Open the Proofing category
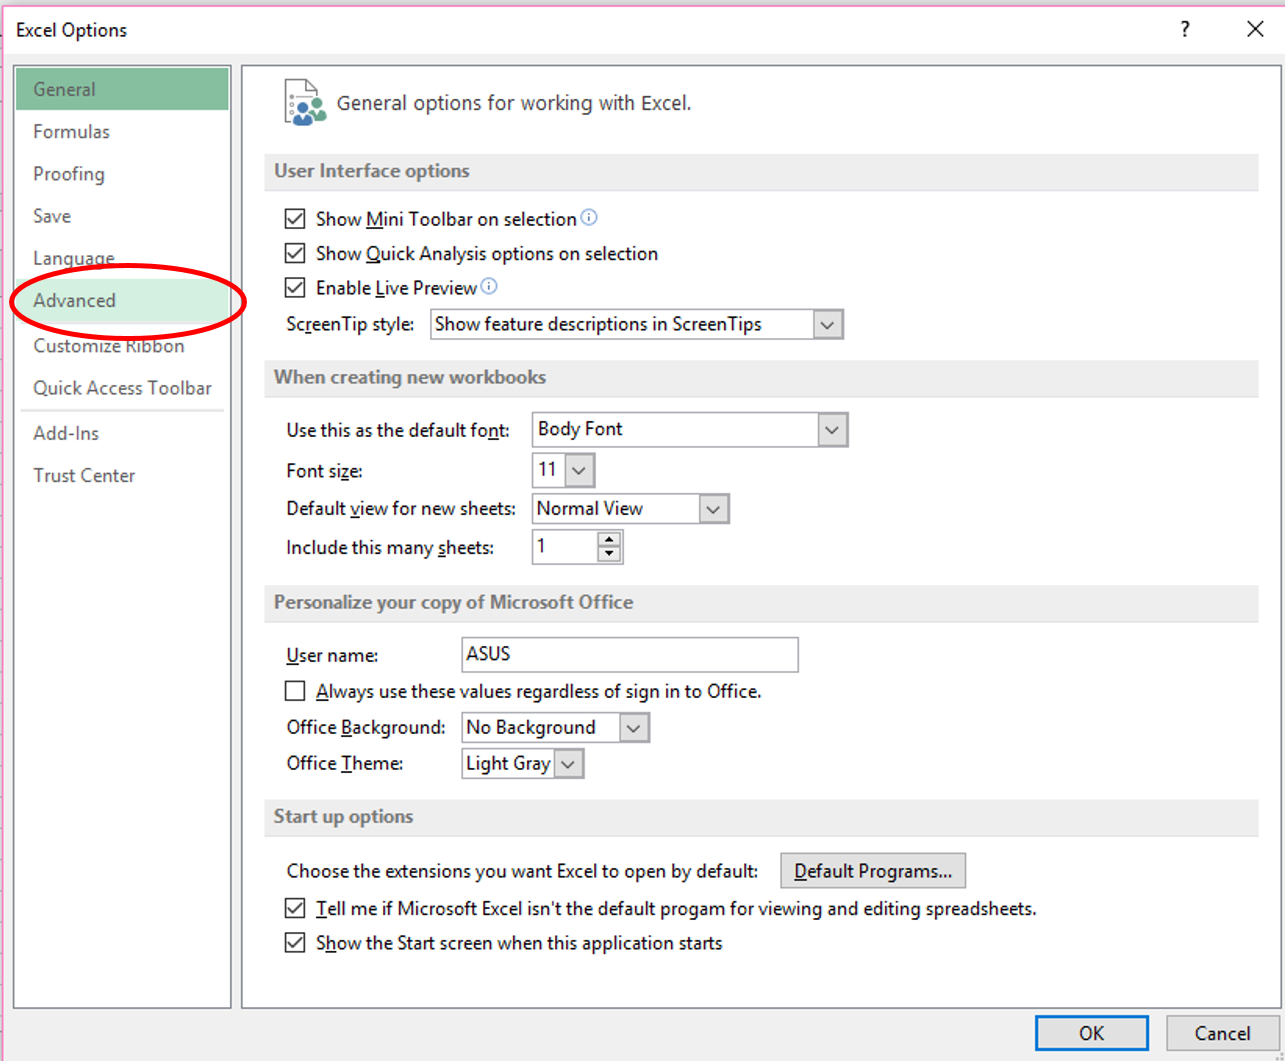The width and height of the screenshot is (1285, 1061). point(122,173)
